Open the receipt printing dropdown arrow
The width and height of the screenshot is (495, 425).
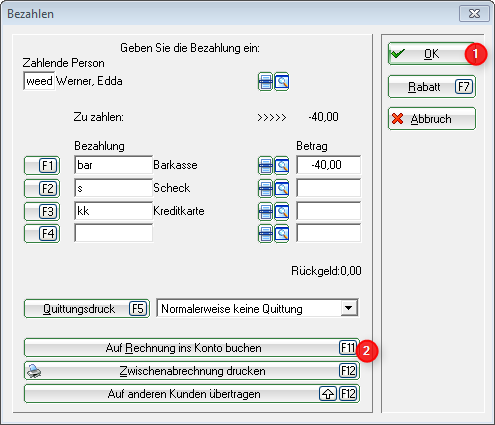pyautogui.click(x=349, y=308)
